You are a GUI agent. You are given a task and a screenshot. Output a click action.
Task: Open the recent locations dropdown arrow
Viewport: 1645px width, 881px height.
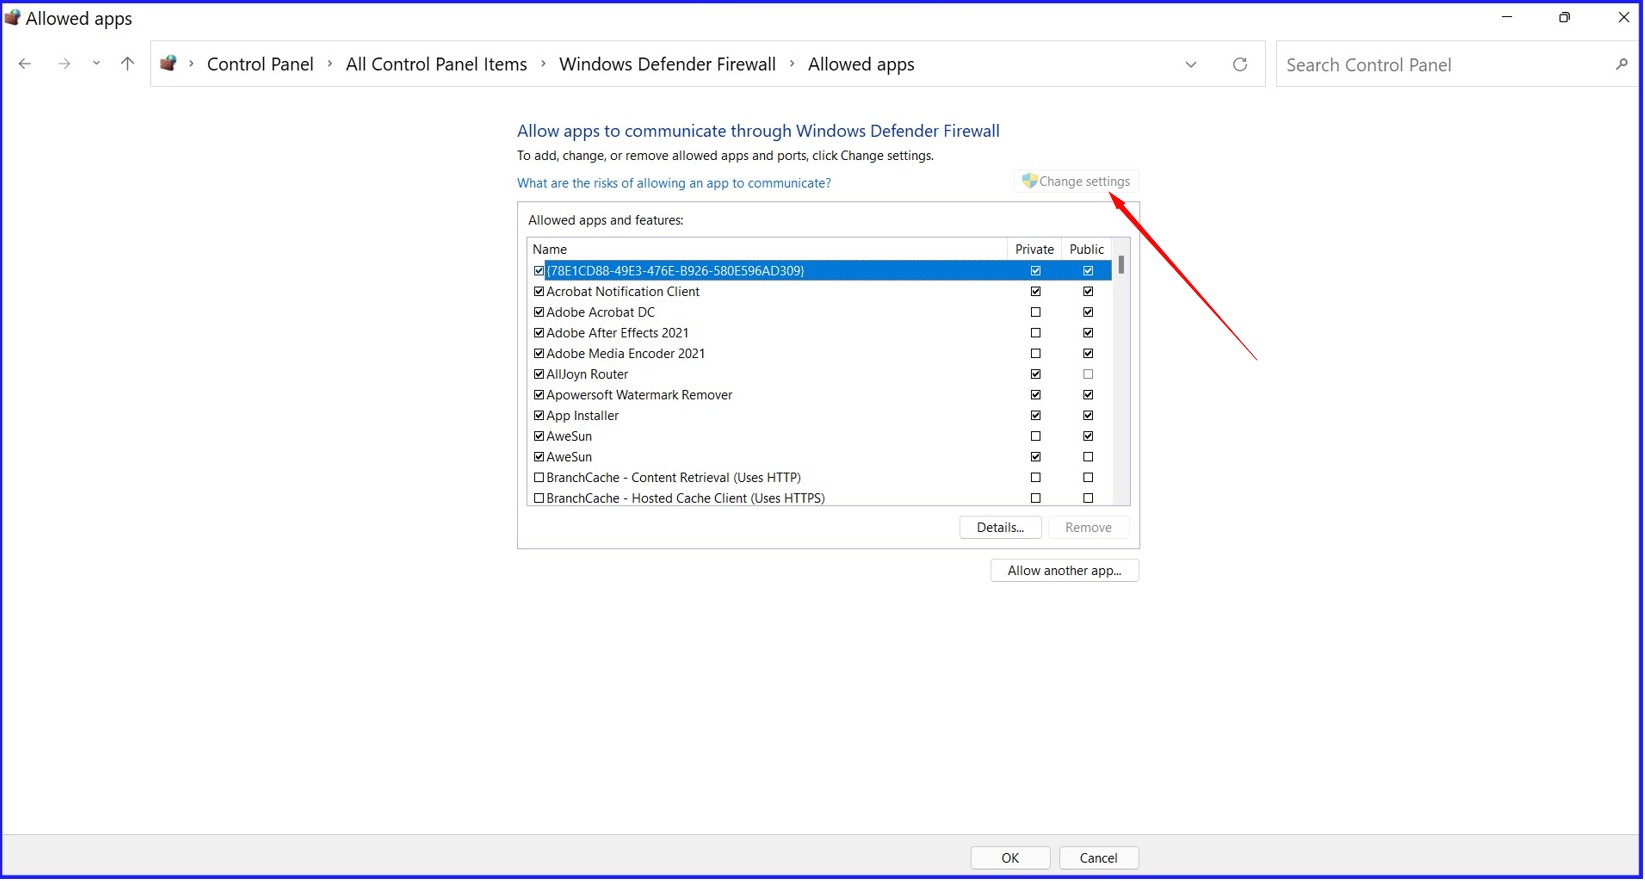pyautogui.click(x=96, y=64)
